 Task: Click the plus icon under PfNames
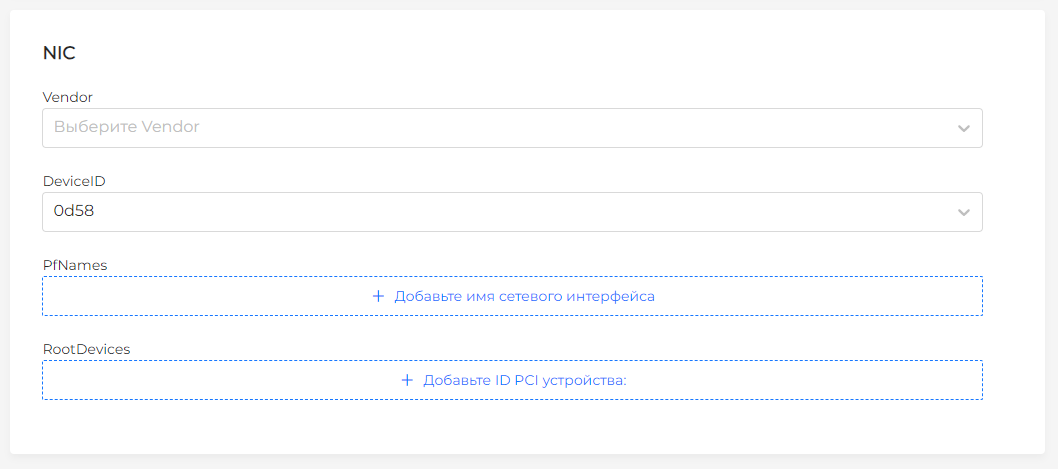(378, 297)
